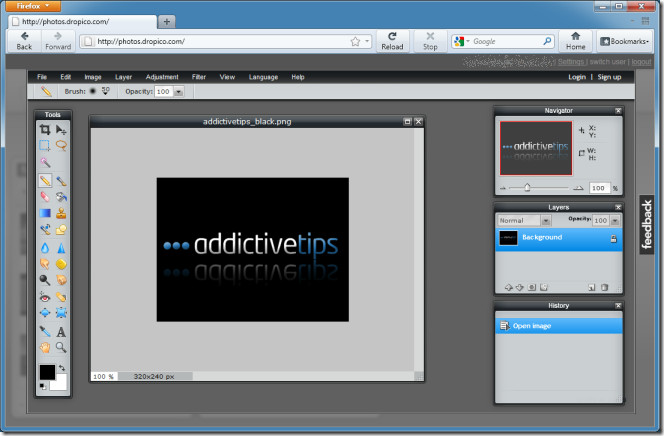Open the Filter menu
664x436 pixels.
(x=199, y=77)
